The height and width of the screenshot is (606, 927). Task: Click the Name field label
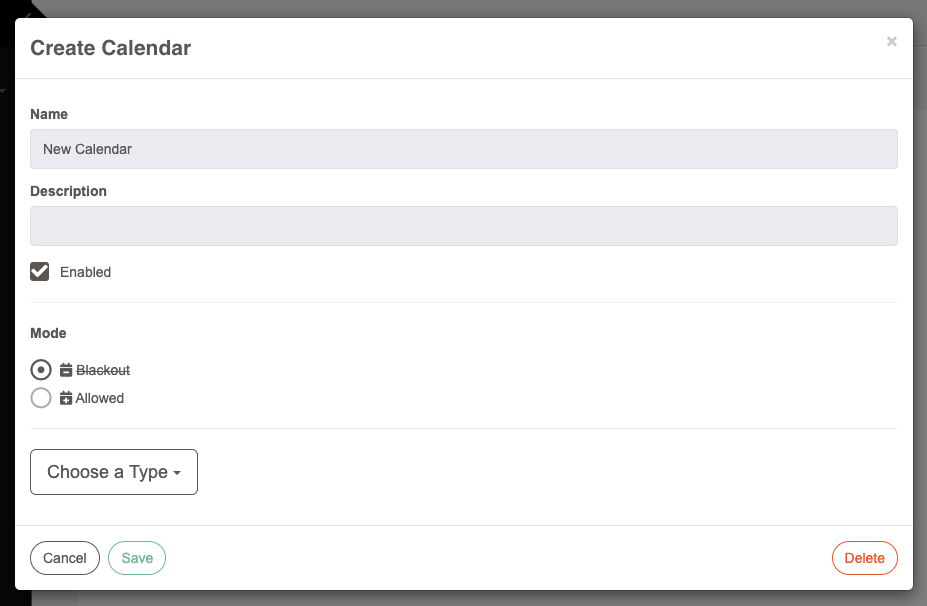point(49,114)
